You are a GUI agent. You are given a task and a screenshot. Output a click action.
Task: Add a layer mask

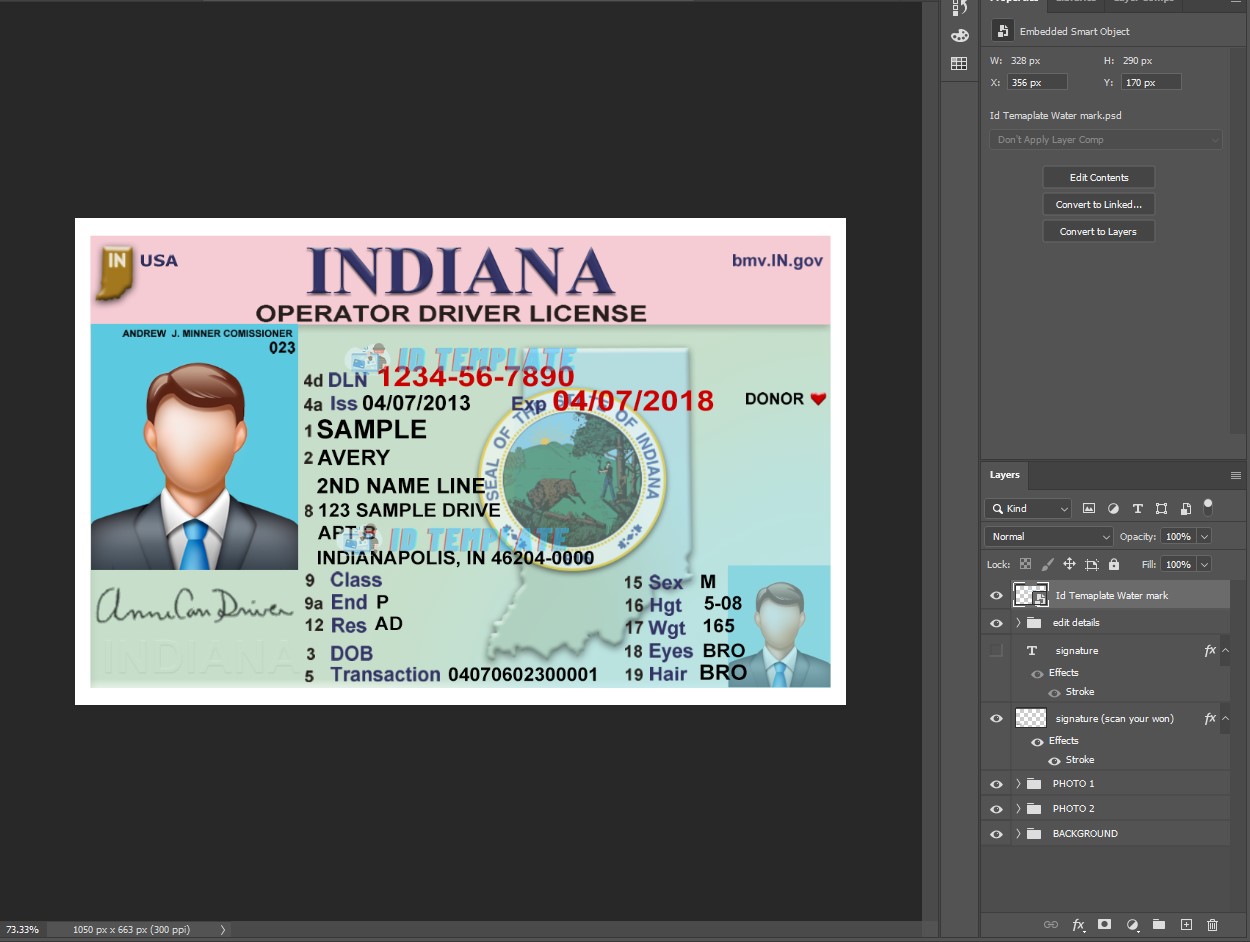(1105, 925)
